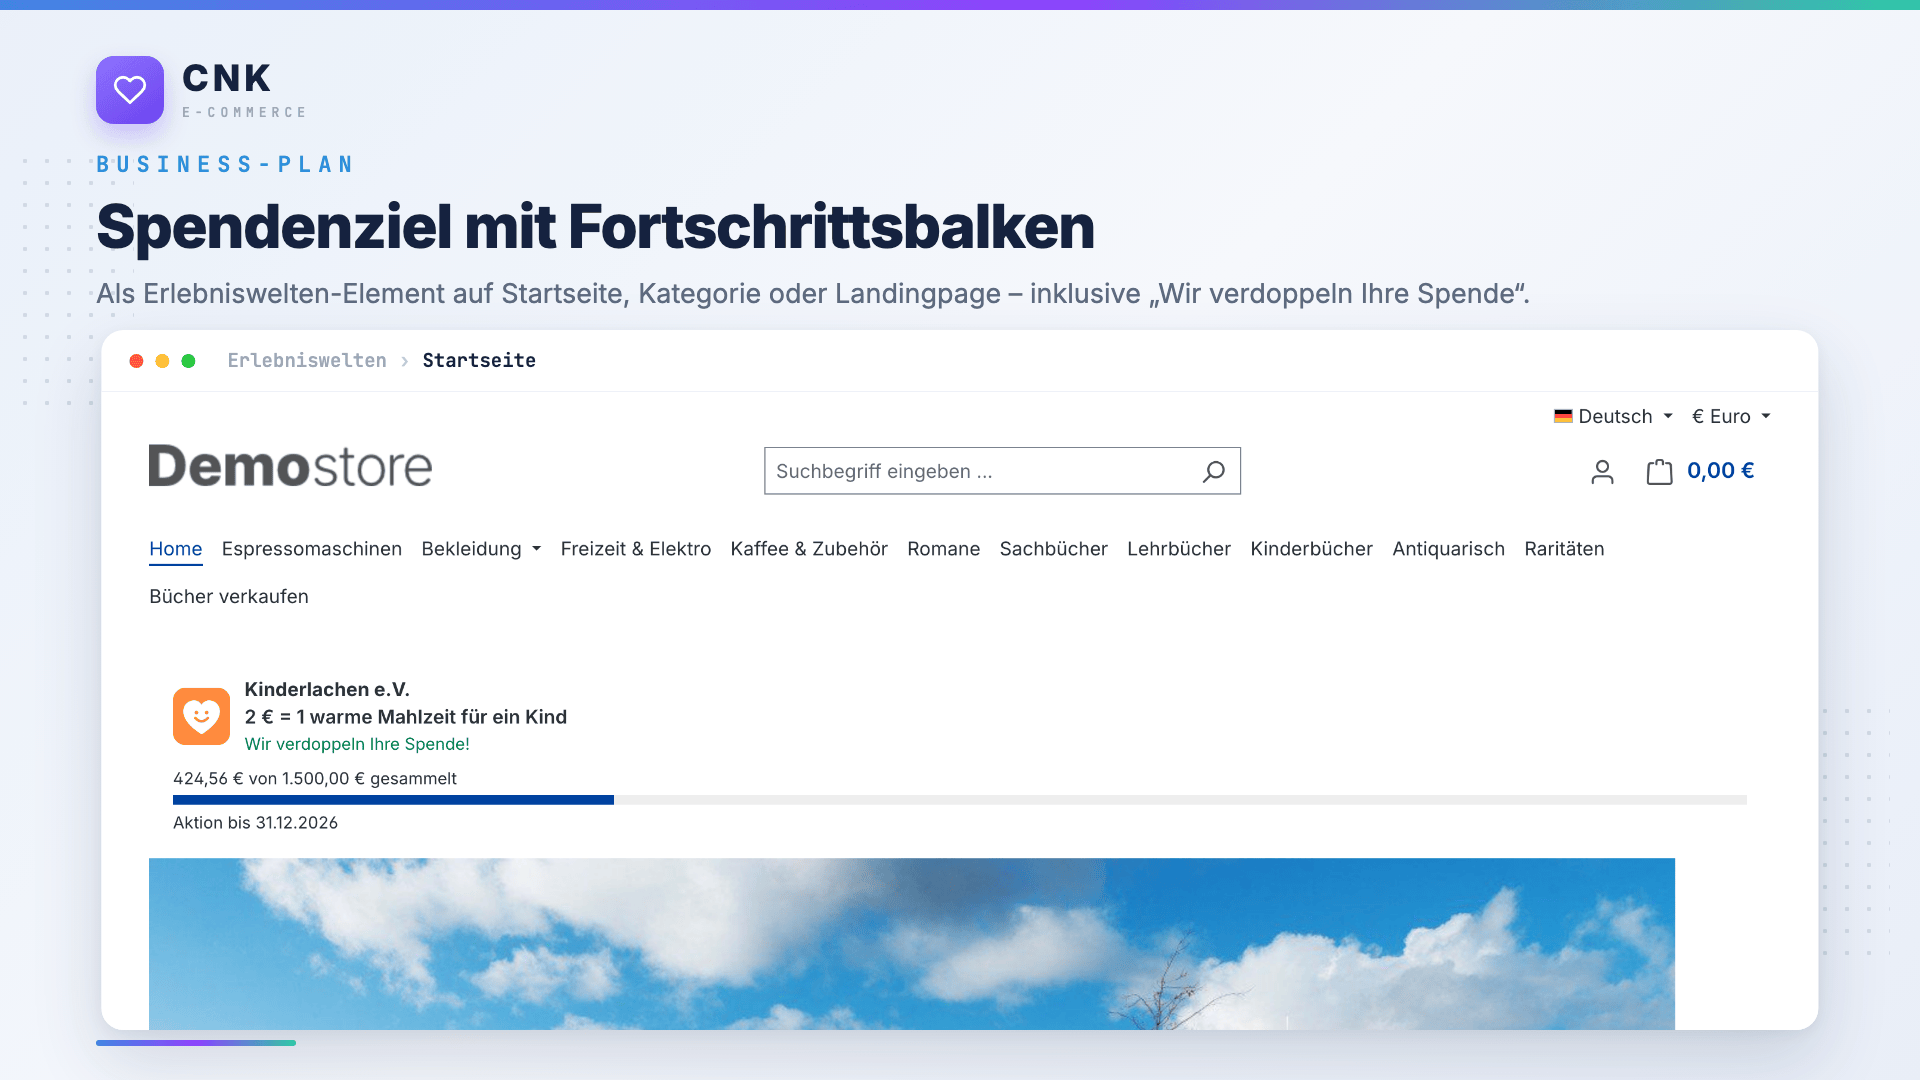Expand the Bekleidung menu dropdown
Image resolution: width=1920 pixels, height=1080 pixels.
[x=481, y=549]
